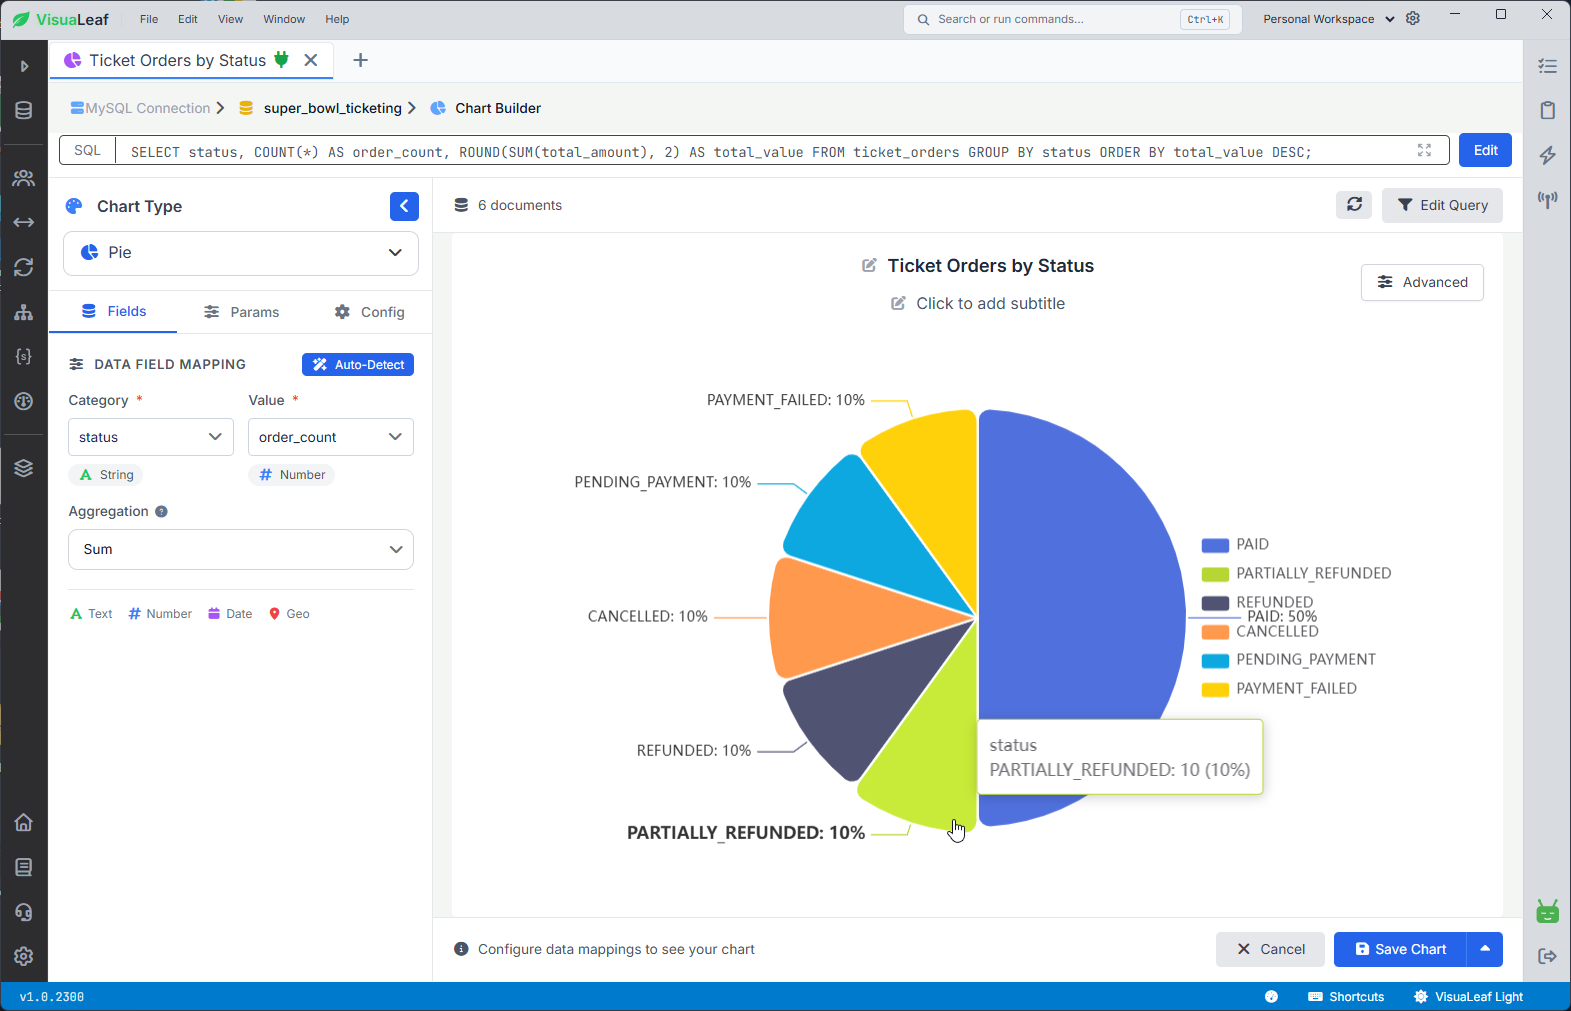This screenshot has width=1571, height=1011.
Task: Select the Fields tab
Action: click(x=114, y=312)
